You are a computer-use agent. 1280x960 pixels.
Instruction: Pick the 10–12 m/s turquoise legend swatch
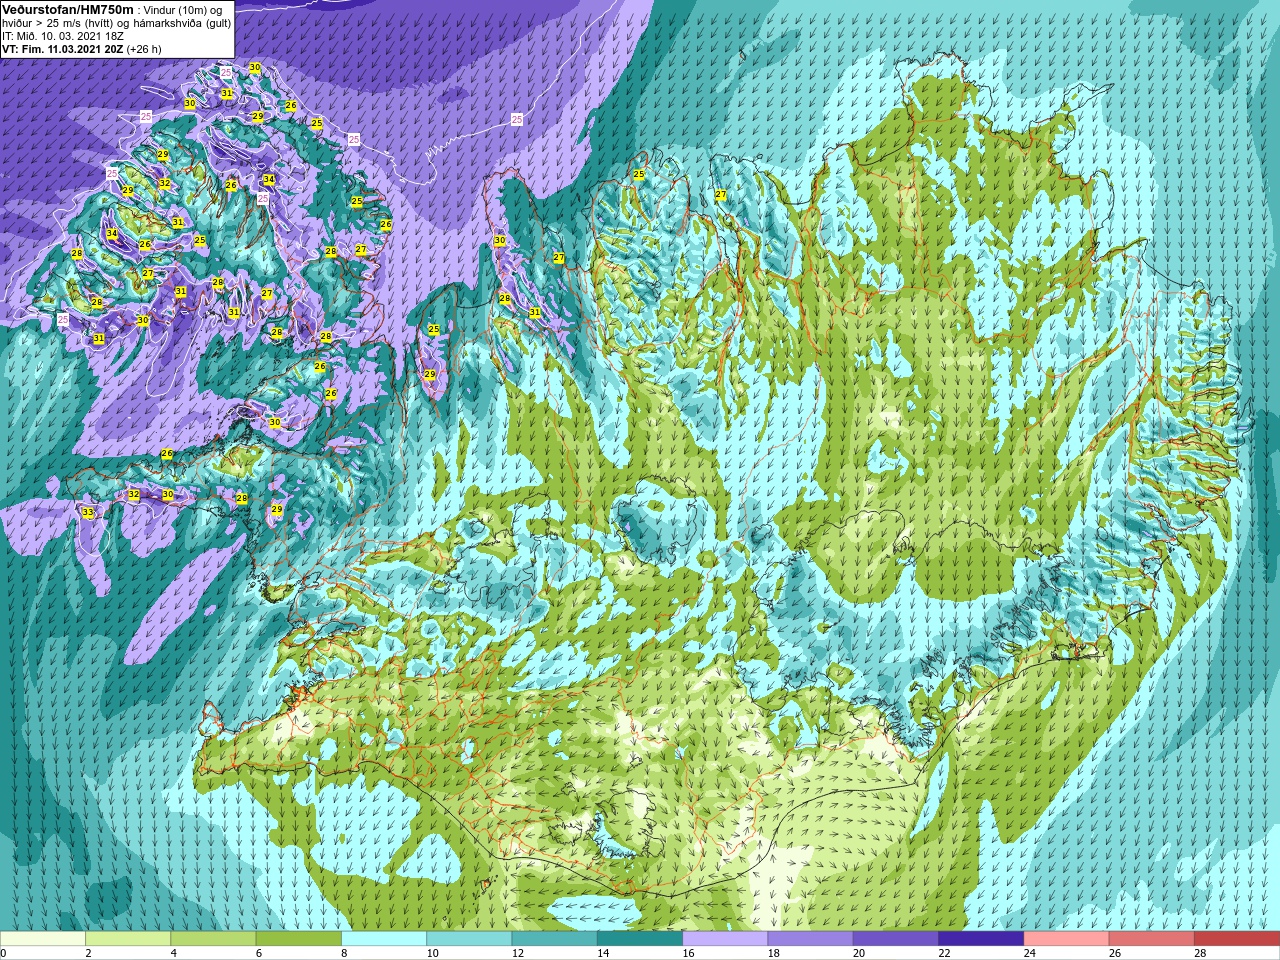(x=469, y=939)
